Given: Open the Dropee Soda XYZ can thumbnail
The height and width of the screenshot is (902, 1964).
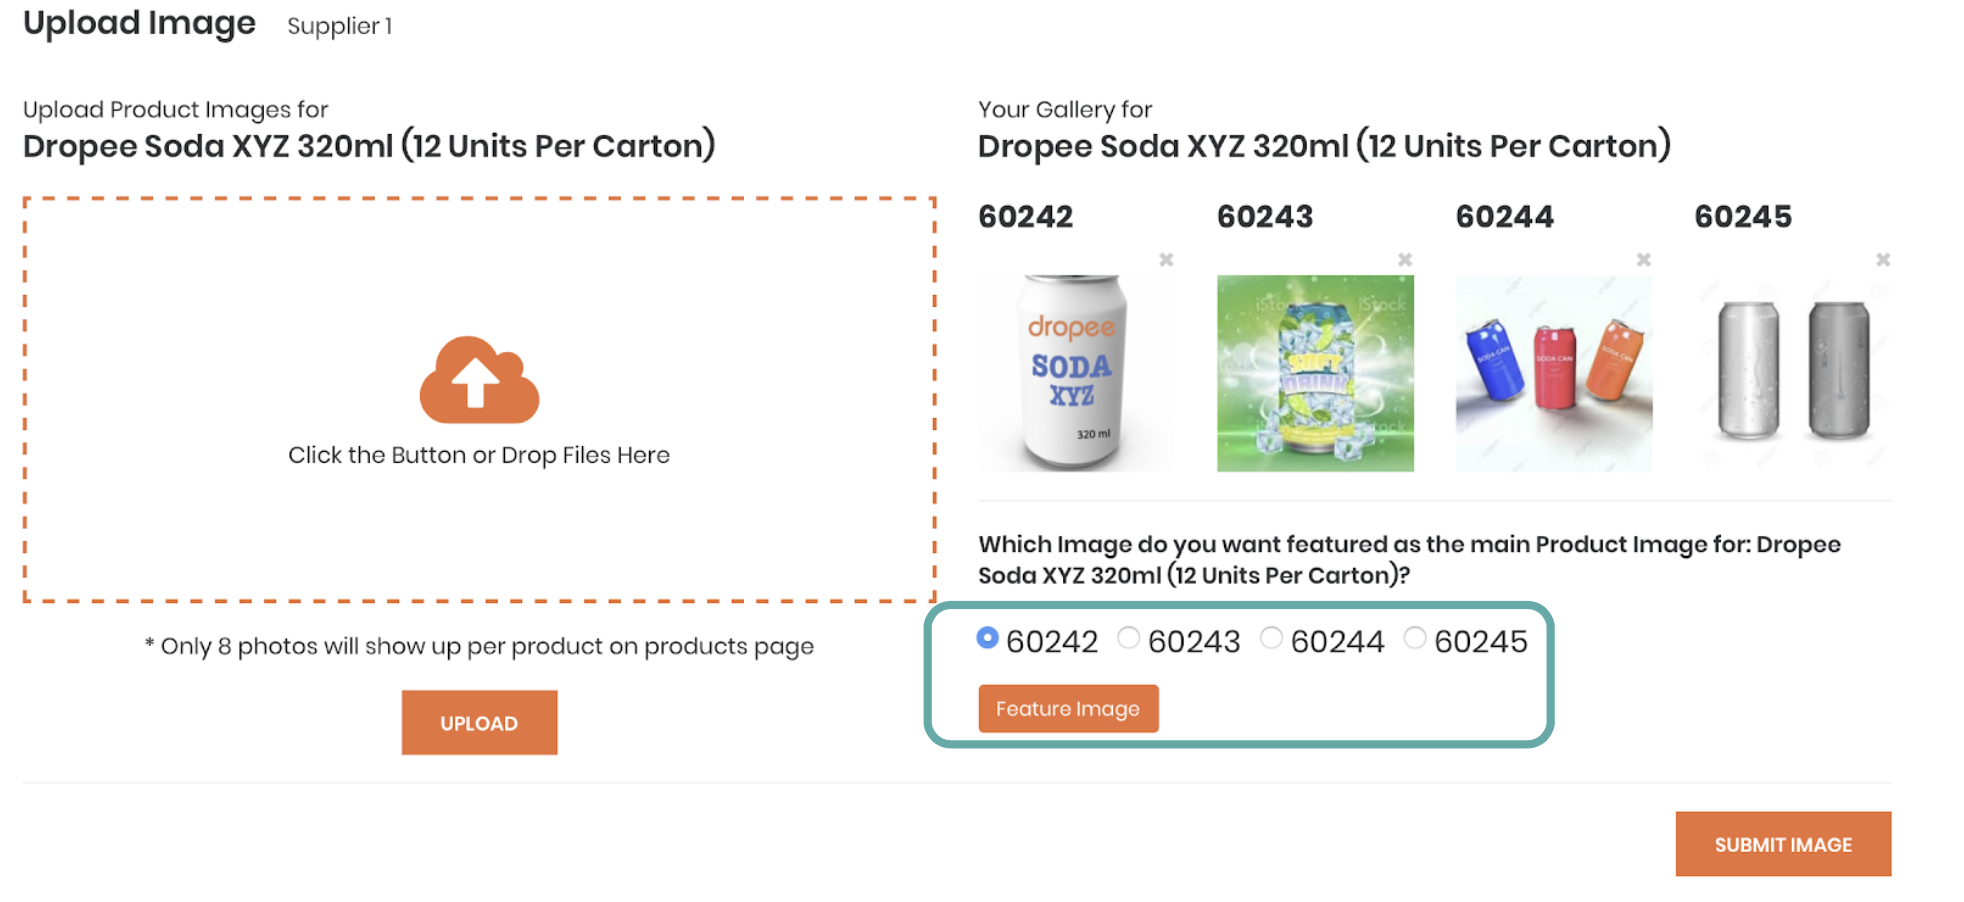Looking at the screenshot, I should coord(1076,373).
